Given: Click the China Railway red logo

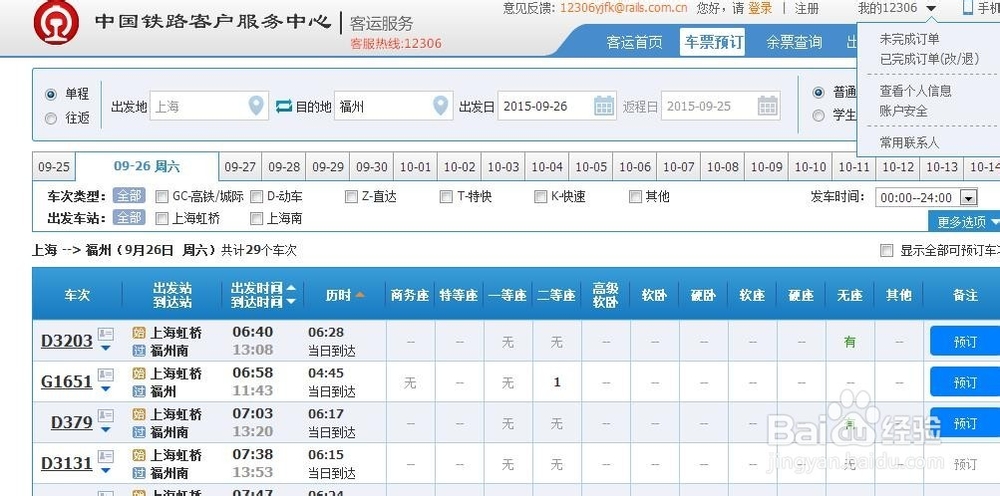Looking at the screenshot, I should pos(56,23).
